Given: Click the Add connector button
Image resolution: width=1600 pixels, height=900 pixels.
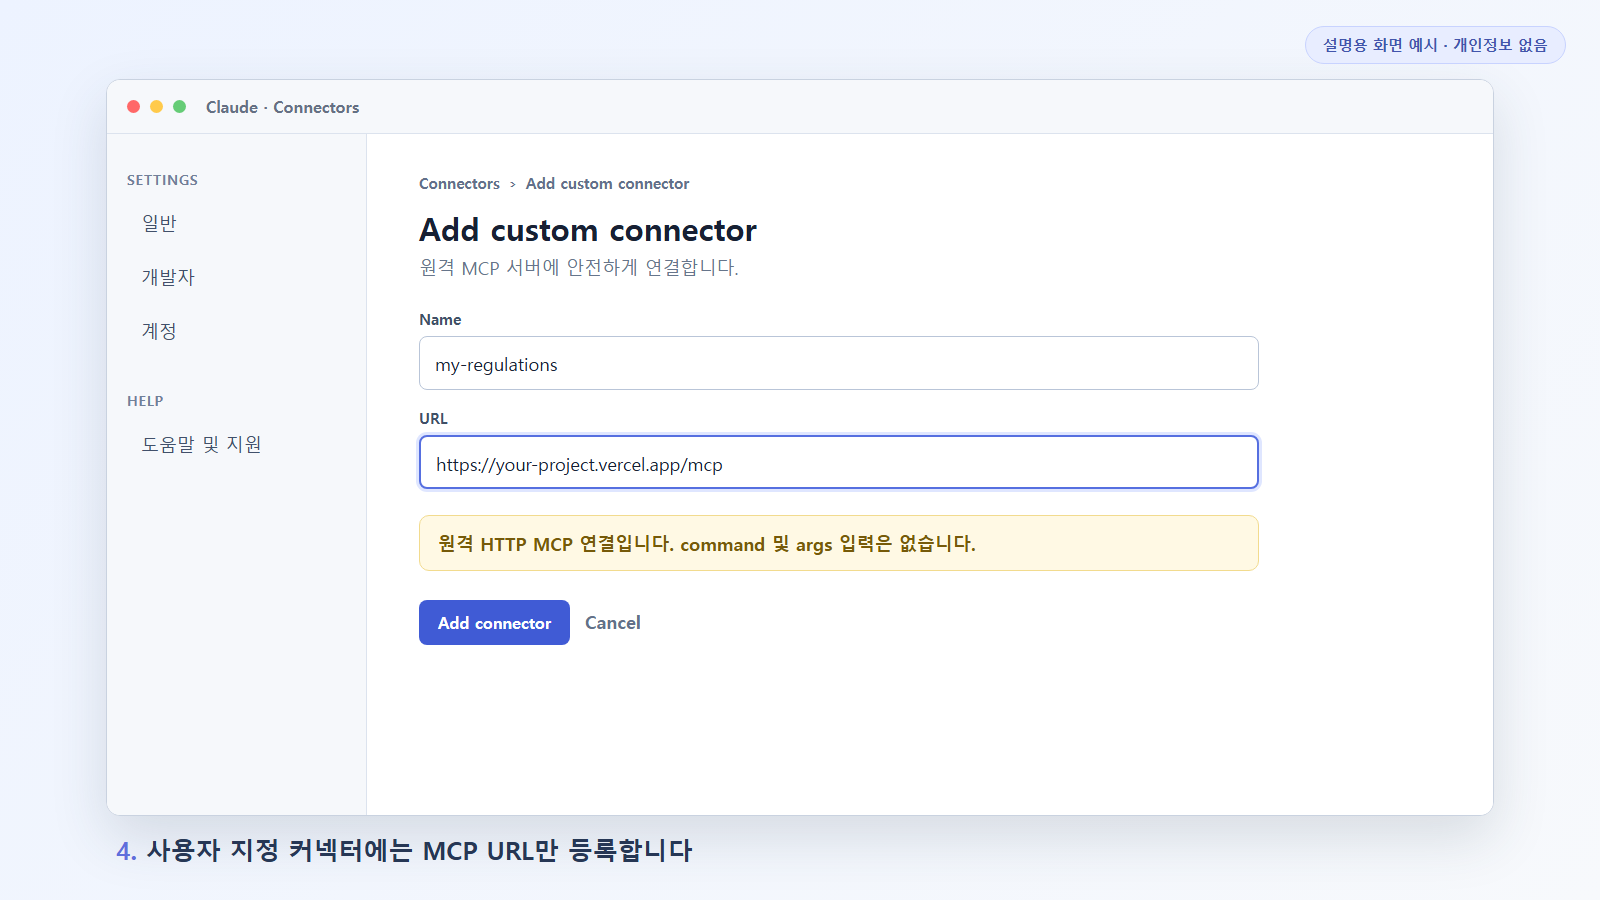Looking at the screenshot, I should click(x=494, y=622).
